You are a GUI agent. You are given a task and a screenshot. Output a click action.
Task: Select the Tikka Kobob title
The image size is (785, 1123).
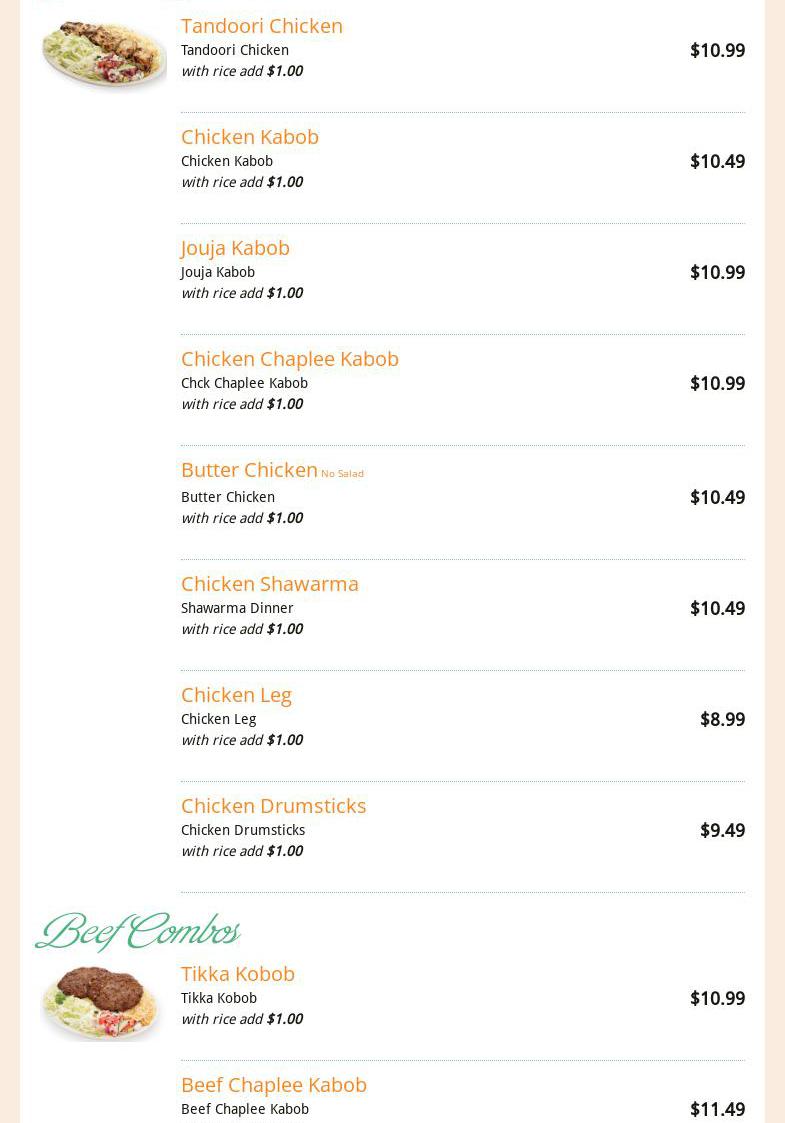pos(237,974)
